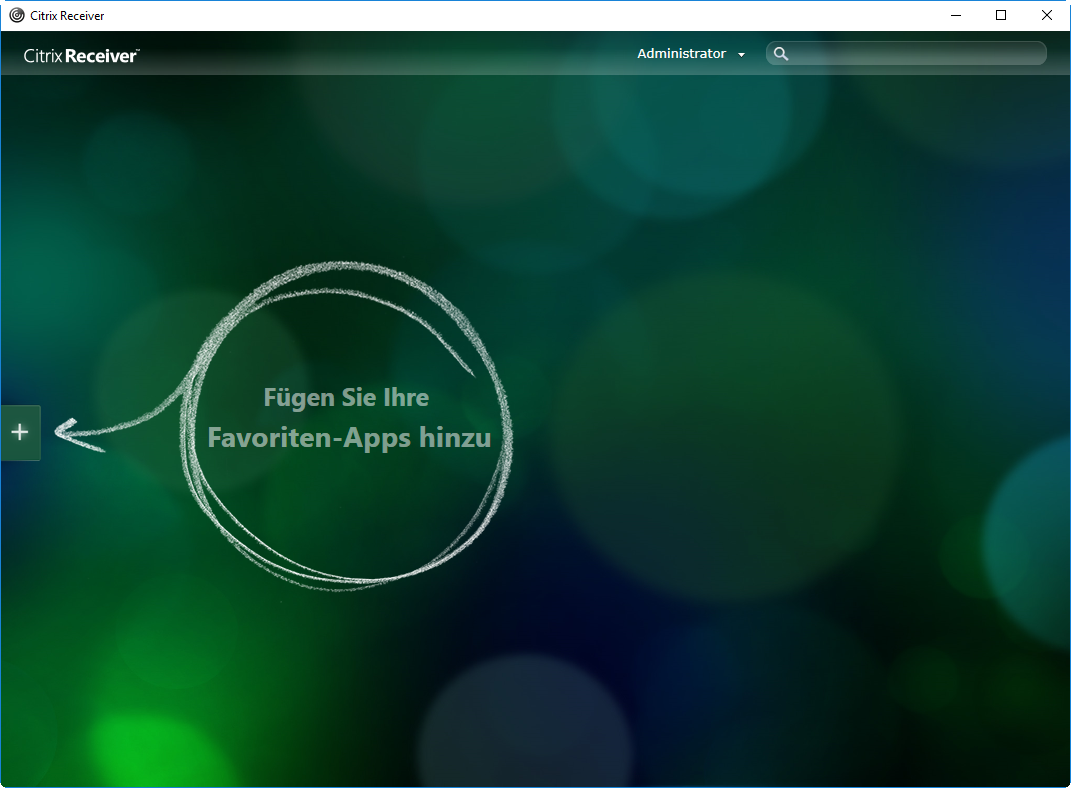Click the search magnifier icon
1071x788 pixels.
point(781,54)
